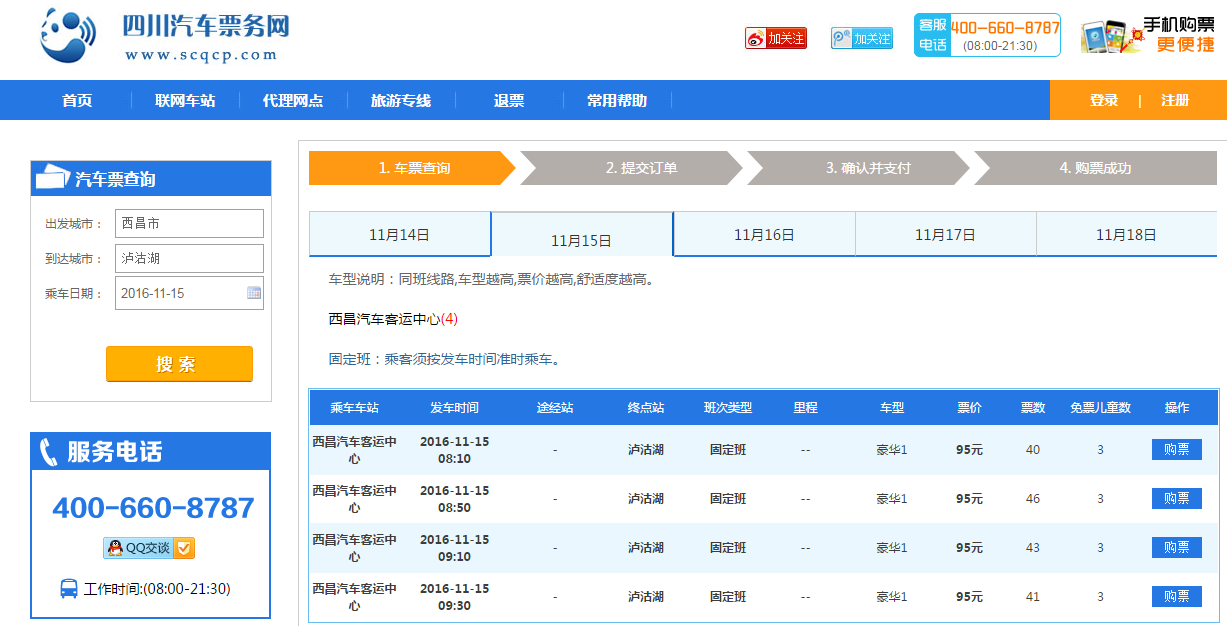This screenshot has width=1227, height=626.
Task: Select the 11月14日 date tab
Action: point(399,235)
